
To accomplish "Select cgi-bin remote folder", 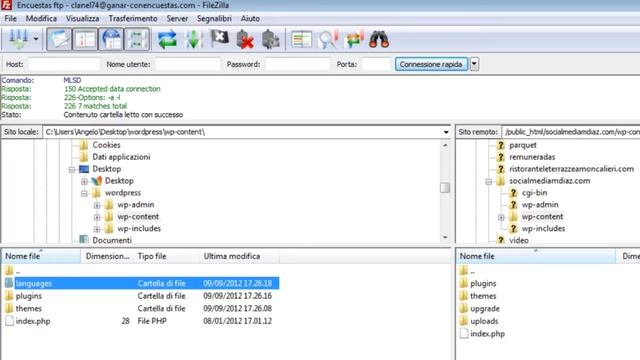I will pyautogui.click(x=534, y=193).
